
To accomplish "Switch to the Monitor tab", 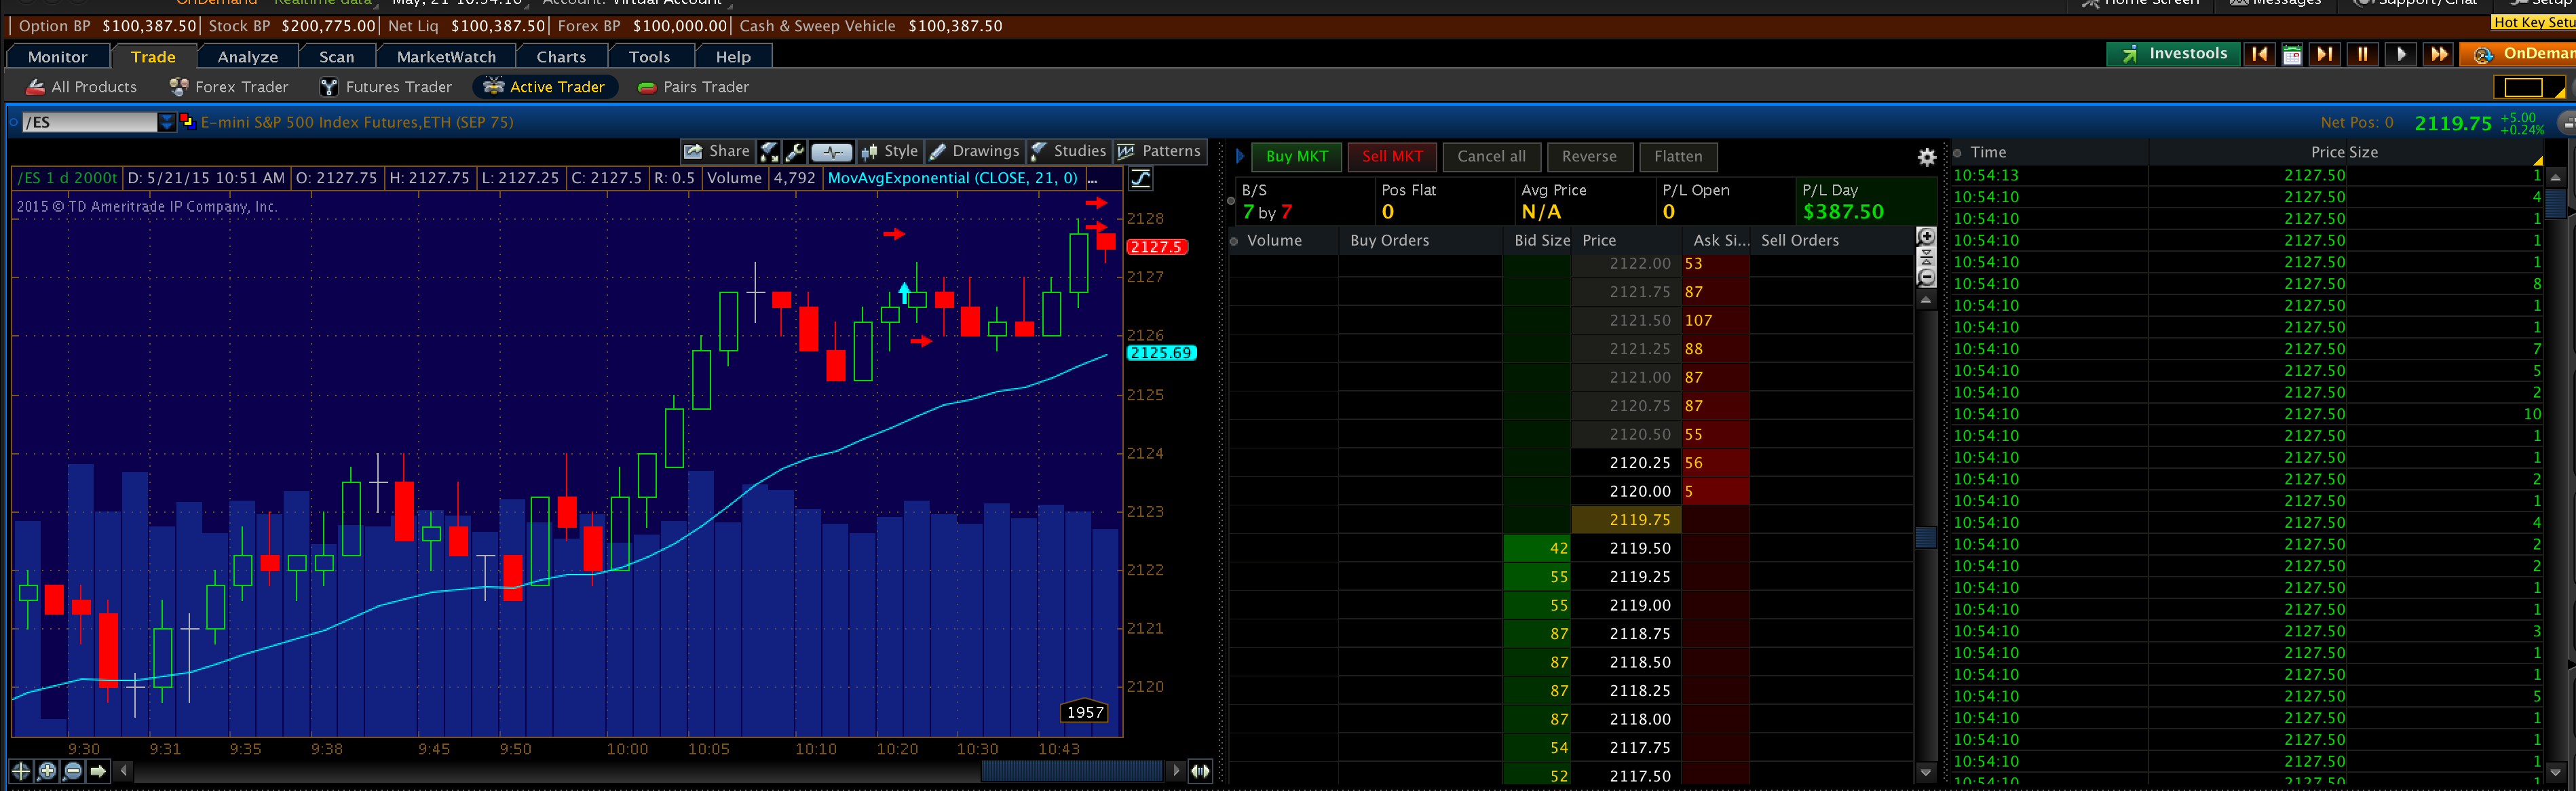I will [57, 57].
